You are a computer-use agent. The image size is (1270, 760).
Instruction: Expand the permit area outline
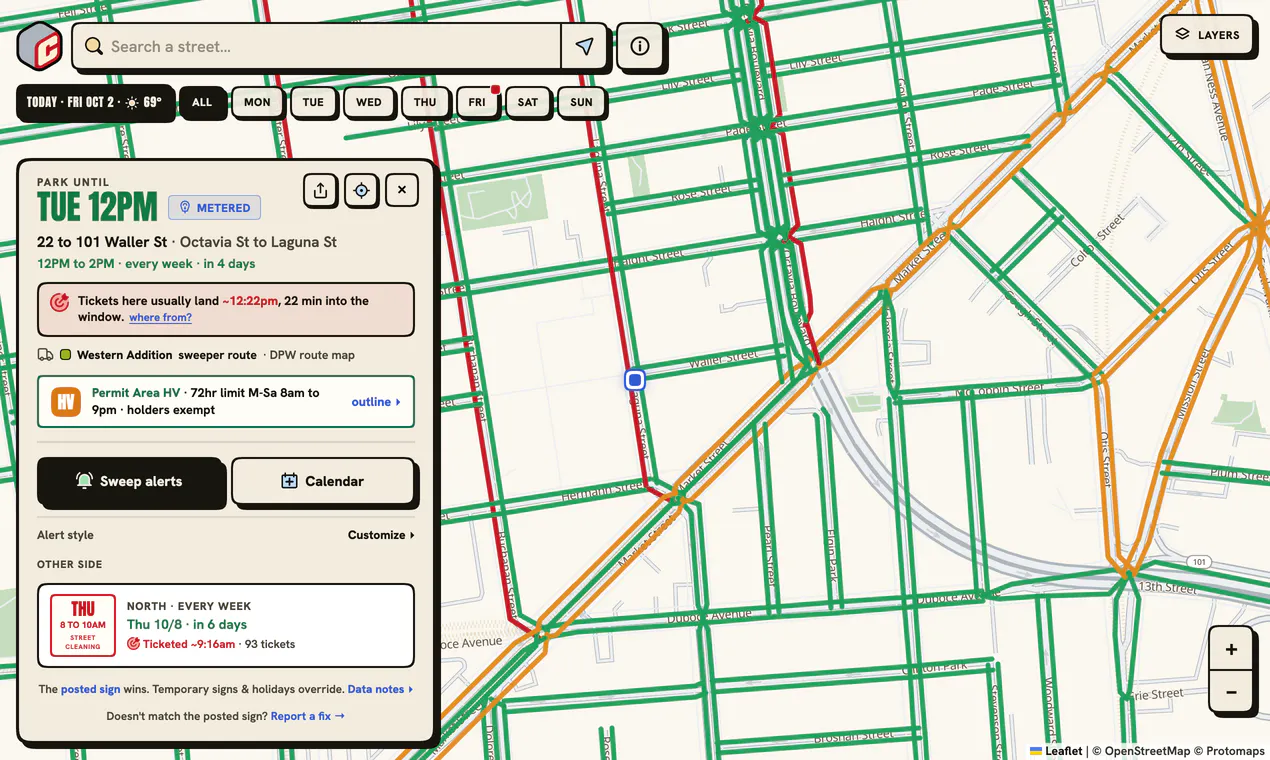[376, 402]
